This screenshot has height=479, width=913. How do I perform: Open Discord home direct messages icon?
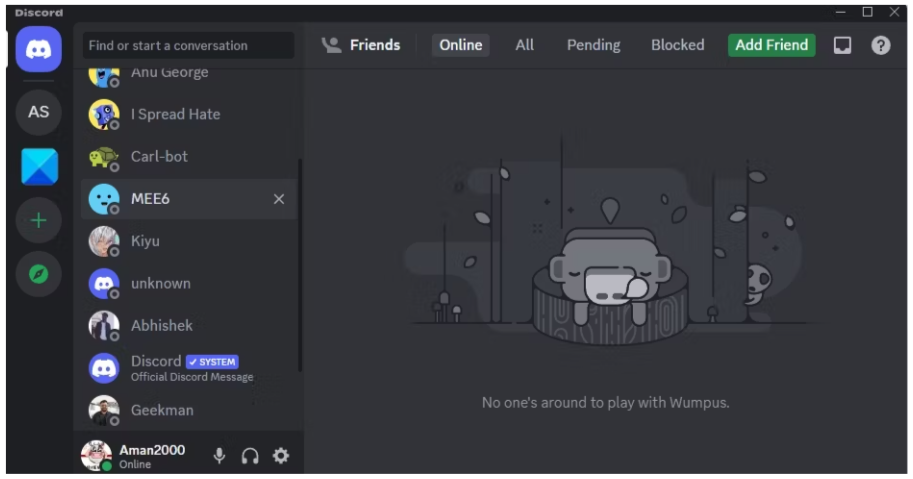(x=38, y=49)
